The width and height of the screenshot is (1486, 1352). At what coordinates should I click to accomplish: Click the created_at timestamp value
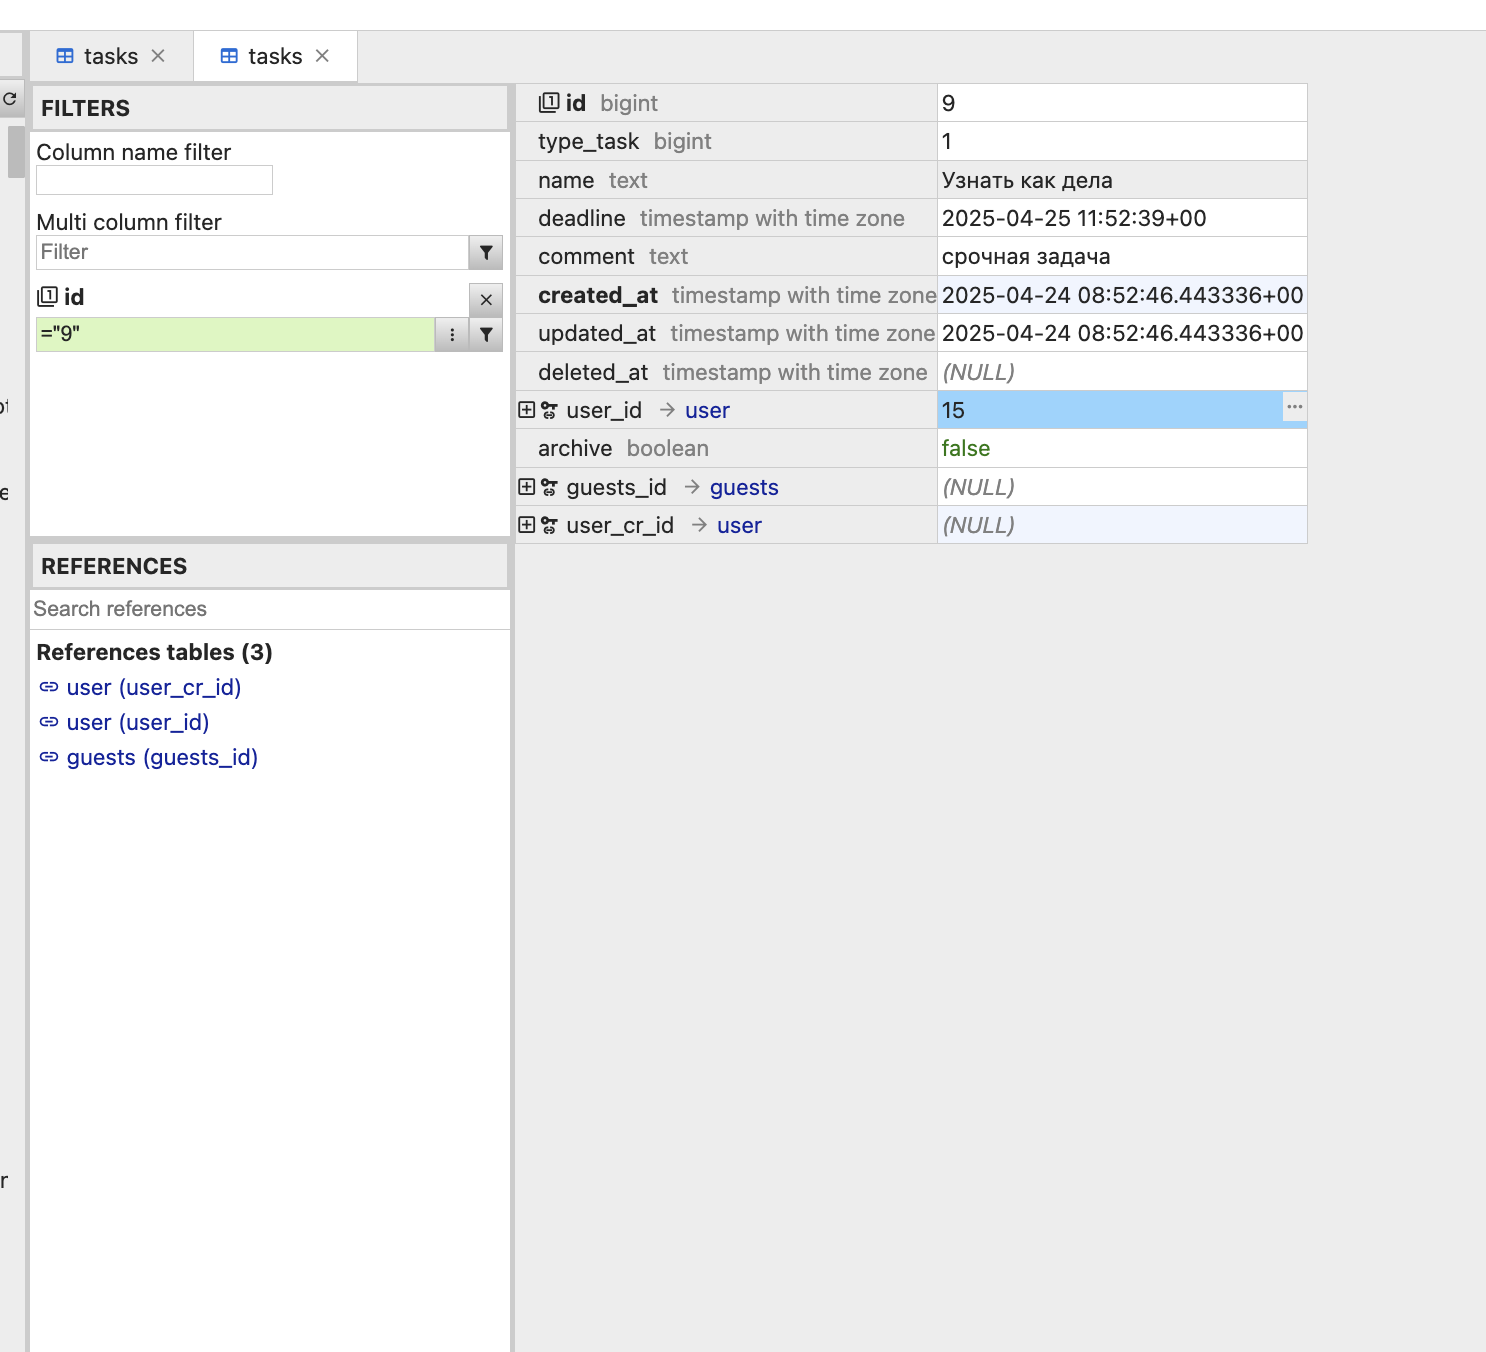click(1122, 295)
